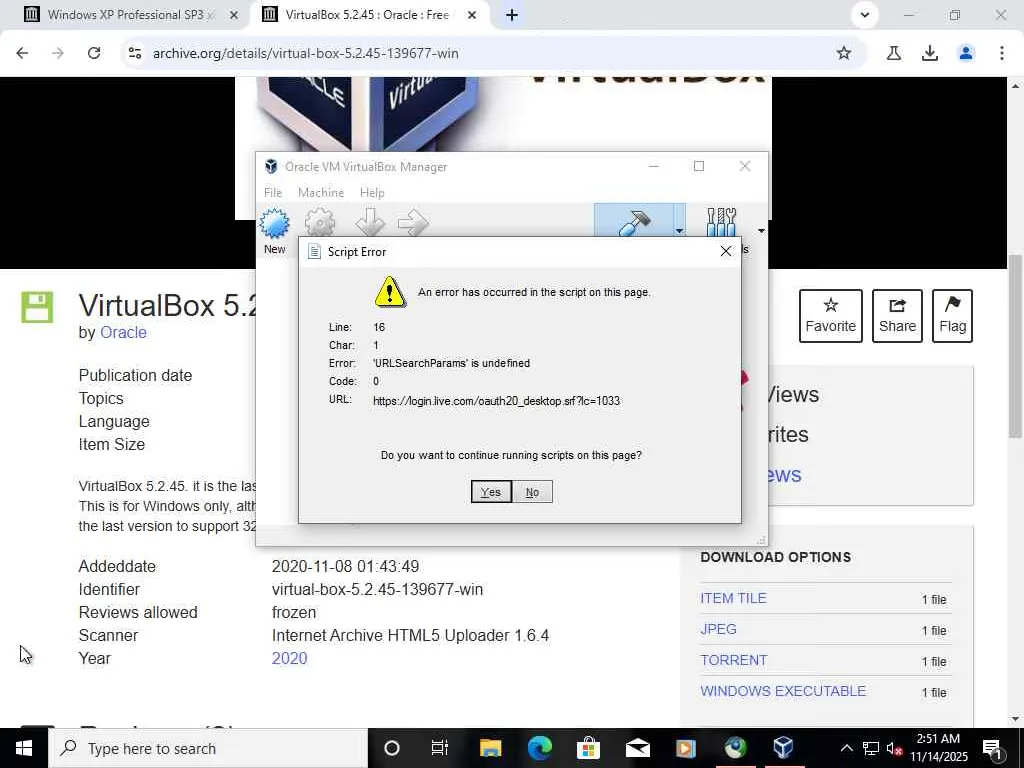Open the Oracle author link
Viewport: 1024px width, 768px height.
coord(123,332)
